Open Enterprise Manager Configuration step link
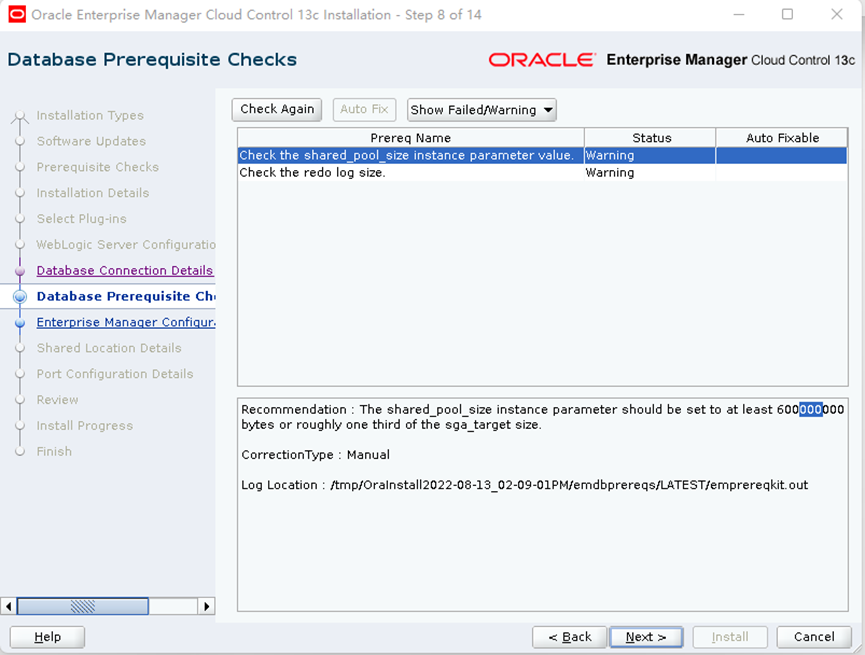The image size is (865, 655). (x=126, y=323)
